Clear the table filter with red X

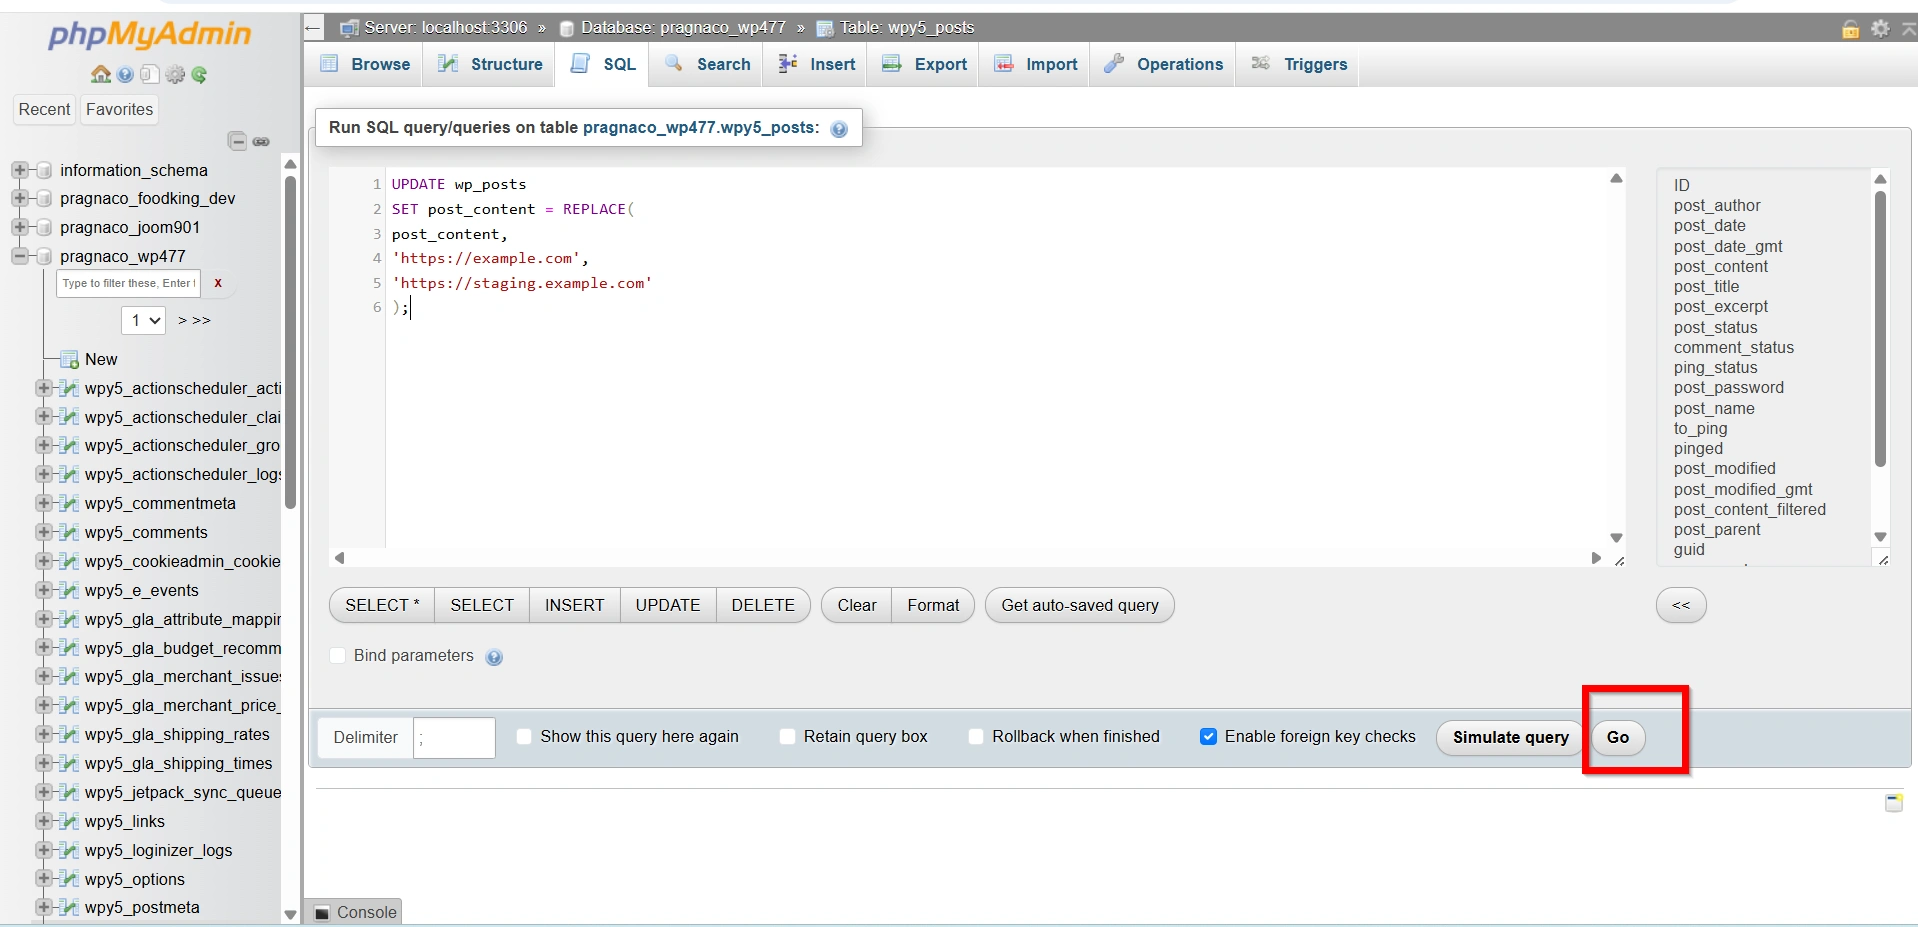click(218, 283)
